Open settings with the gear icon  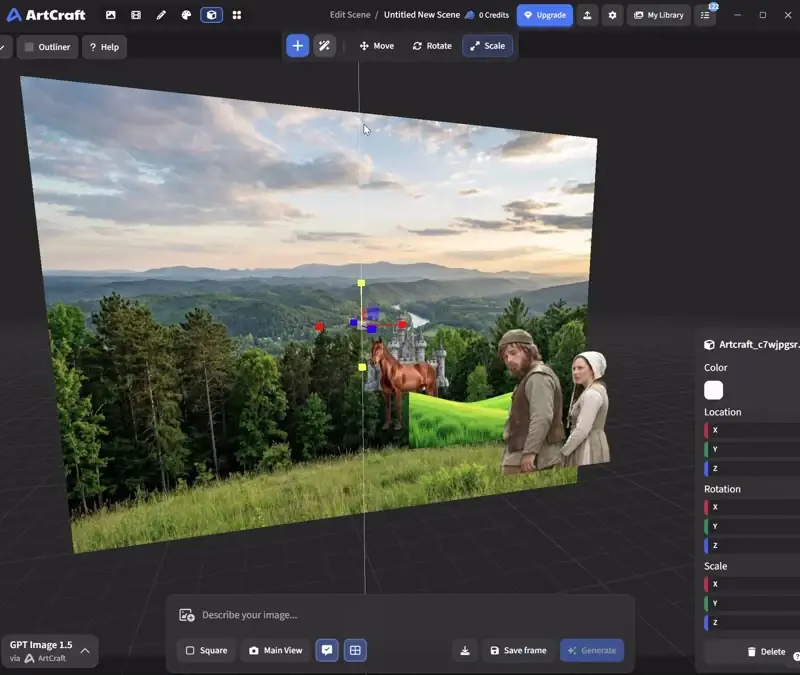click(x=612, y=15)
